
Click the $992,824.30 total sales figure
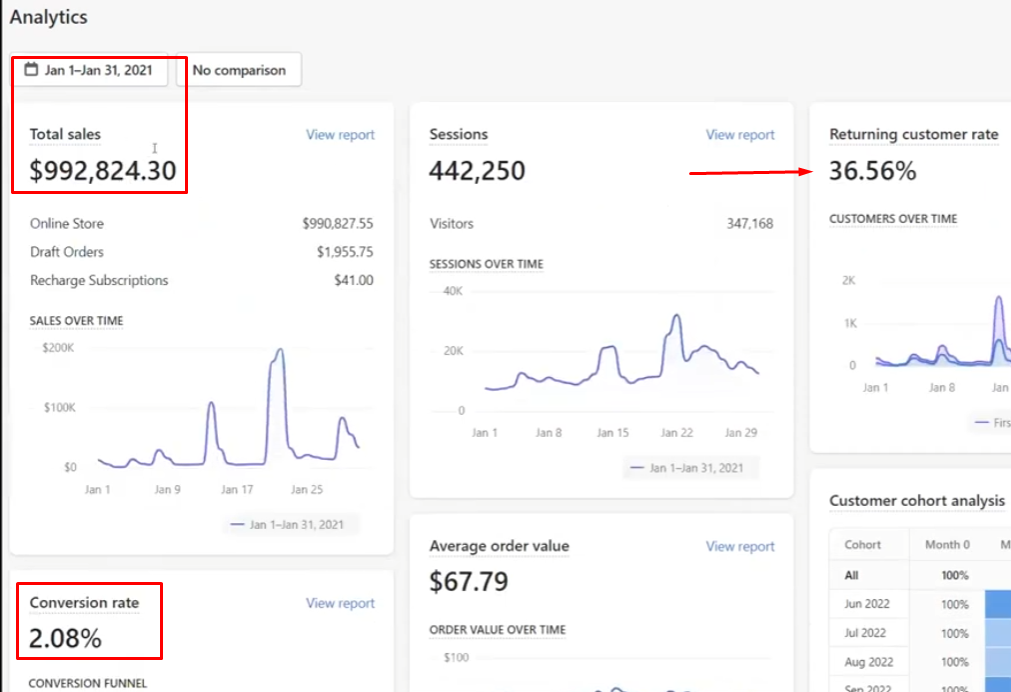(x=103, y=170)
